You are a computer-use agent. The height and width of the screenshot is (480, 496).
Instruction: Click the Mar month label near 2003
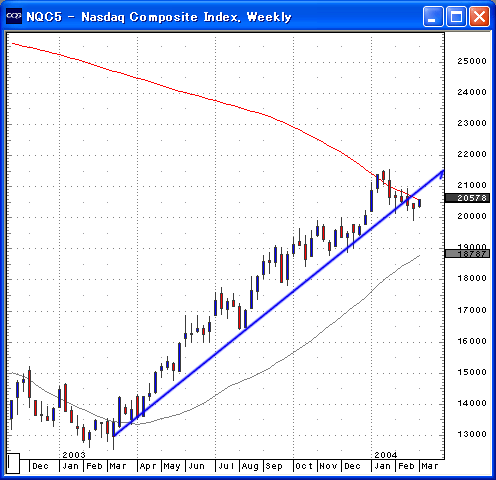click(118, 466)
